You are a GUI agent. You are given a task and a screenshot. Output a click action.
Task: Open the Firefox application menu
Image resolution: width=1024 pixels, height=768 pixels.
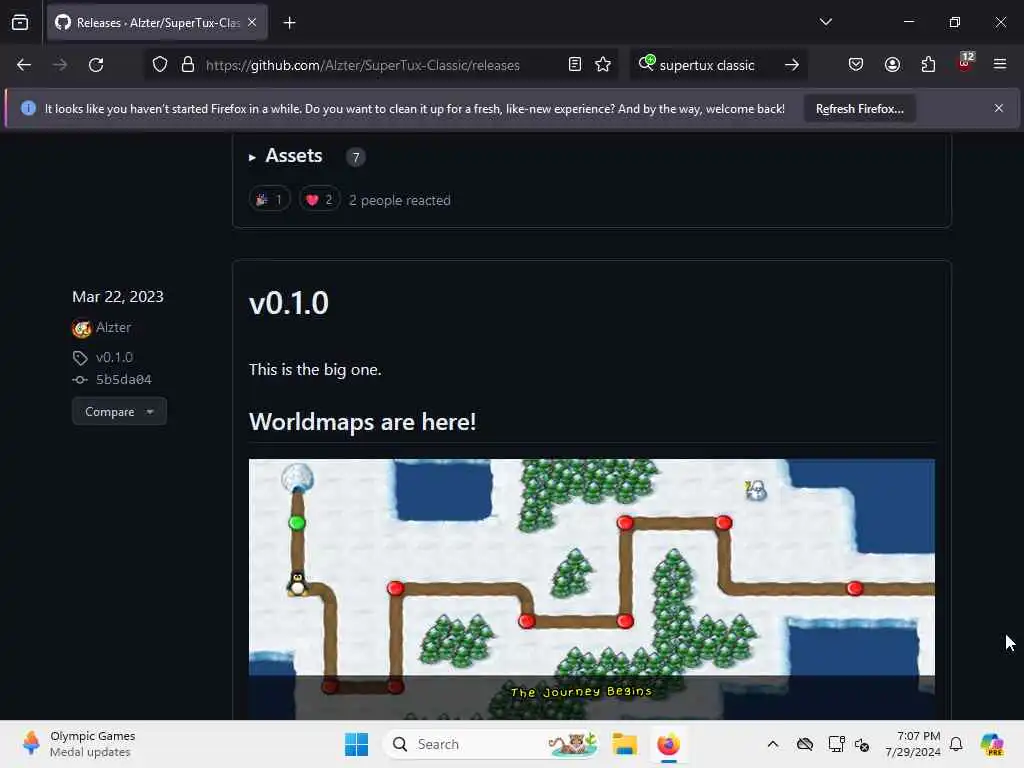[999, 65]
